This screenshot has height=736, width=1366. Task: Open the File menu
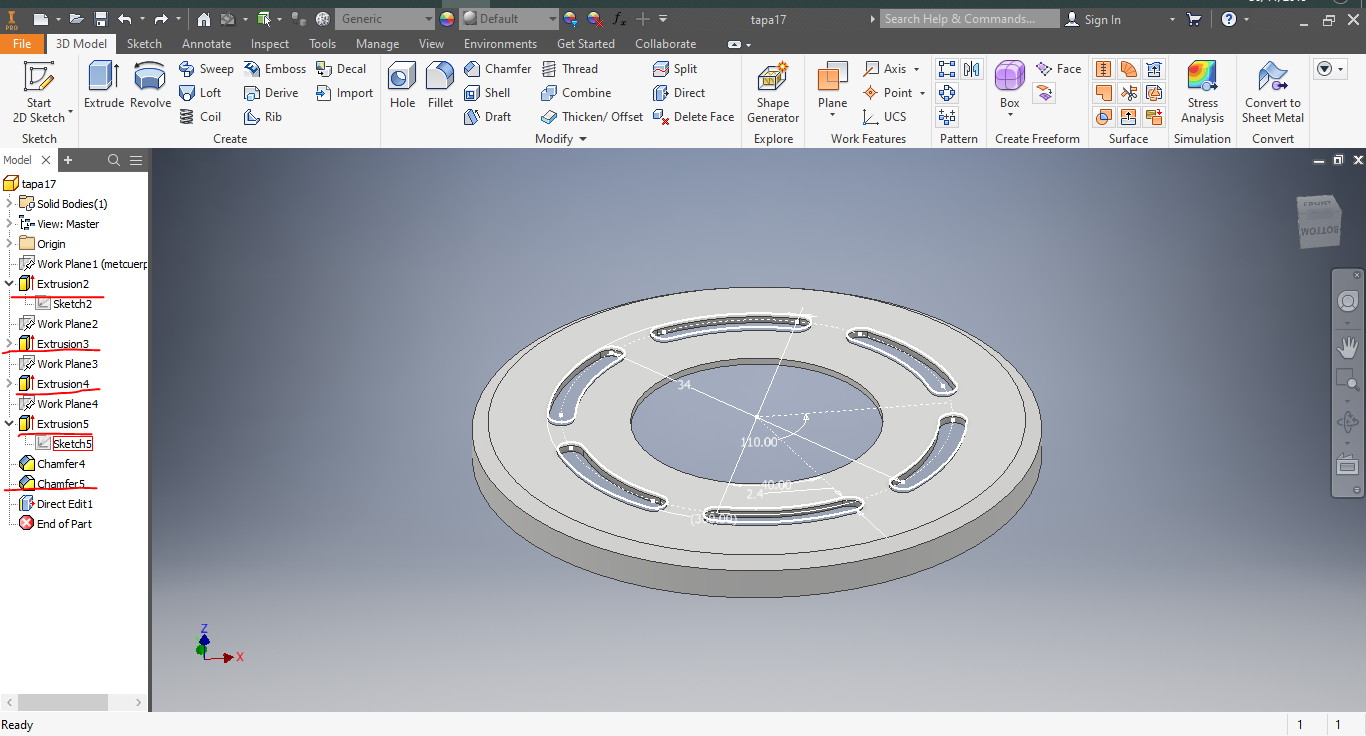point(22,44)
